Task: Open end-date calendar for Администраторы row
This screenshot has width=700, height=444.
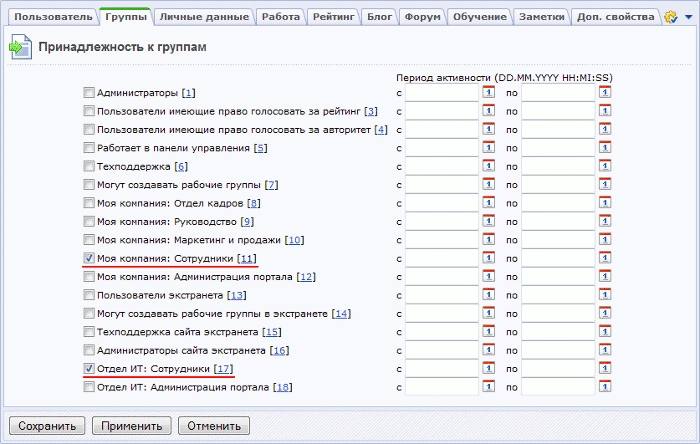Action: click(x=605, y=93)
